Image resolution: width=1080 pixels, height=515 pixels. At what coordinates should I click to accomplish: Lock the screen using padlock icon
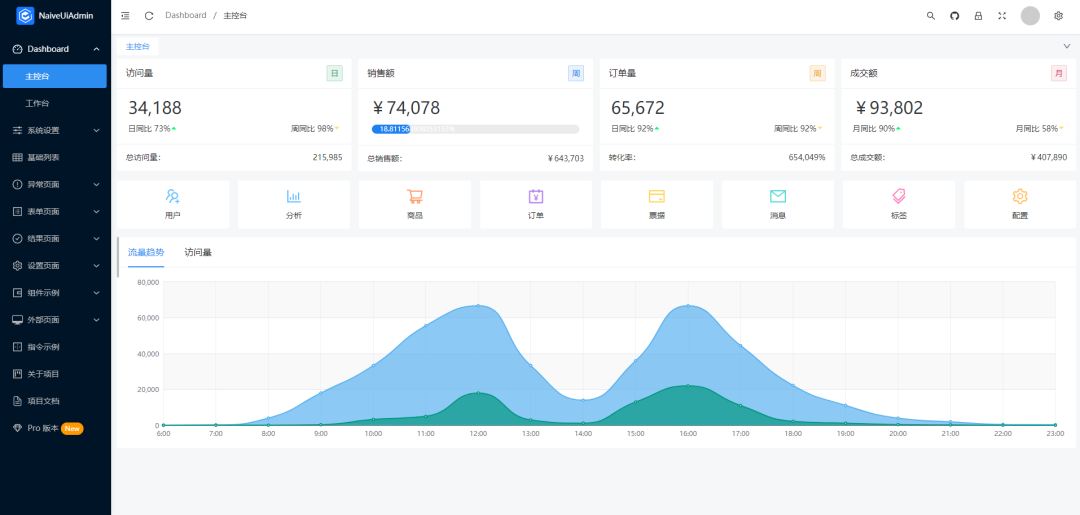[x=978, y=16]
